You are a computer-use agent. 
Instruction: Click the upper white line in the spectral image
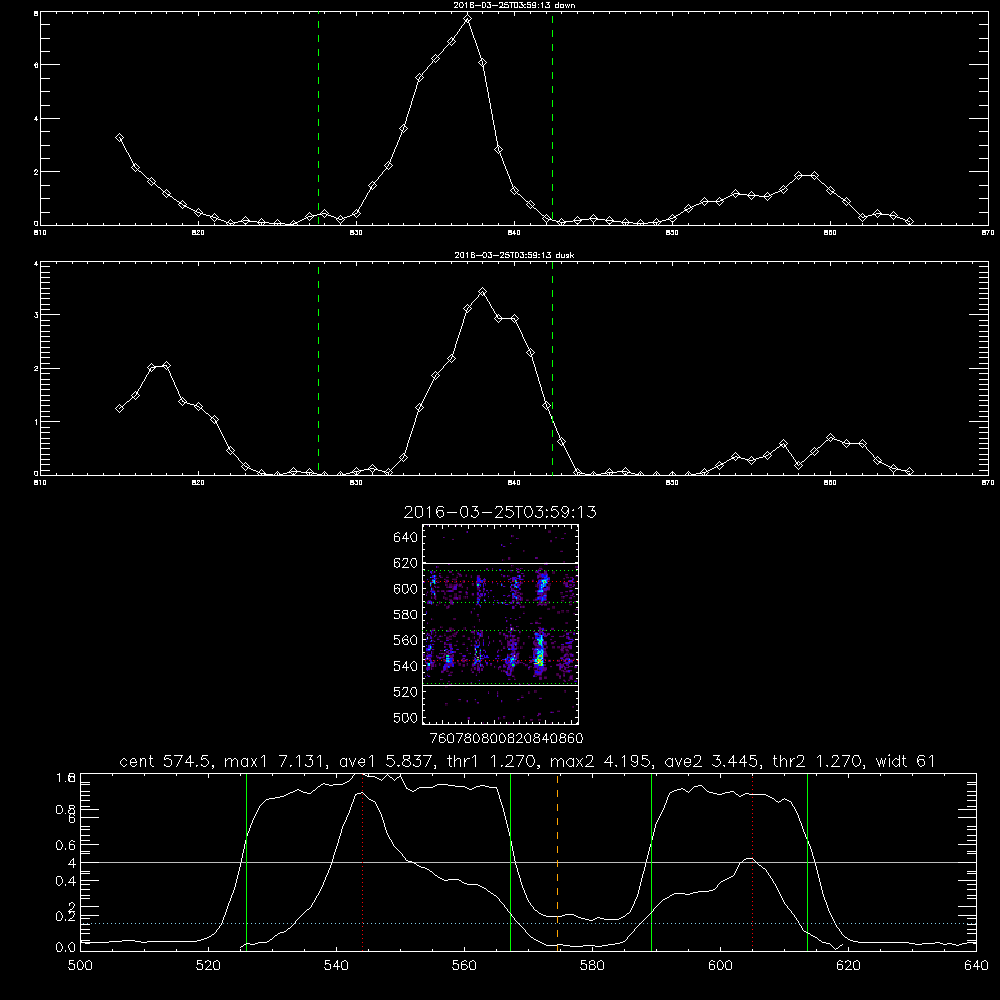click(500, 564)
